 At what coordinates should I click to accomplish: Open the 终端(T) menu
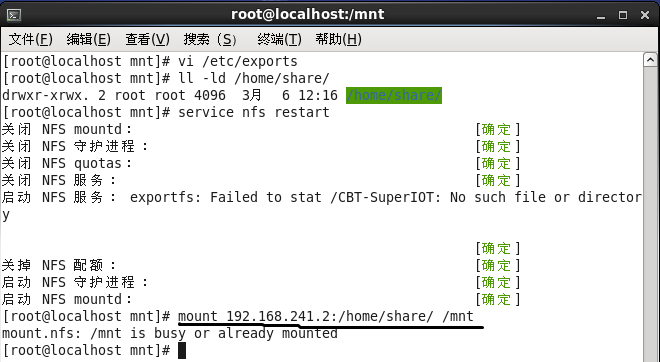(x=279, y=40)
